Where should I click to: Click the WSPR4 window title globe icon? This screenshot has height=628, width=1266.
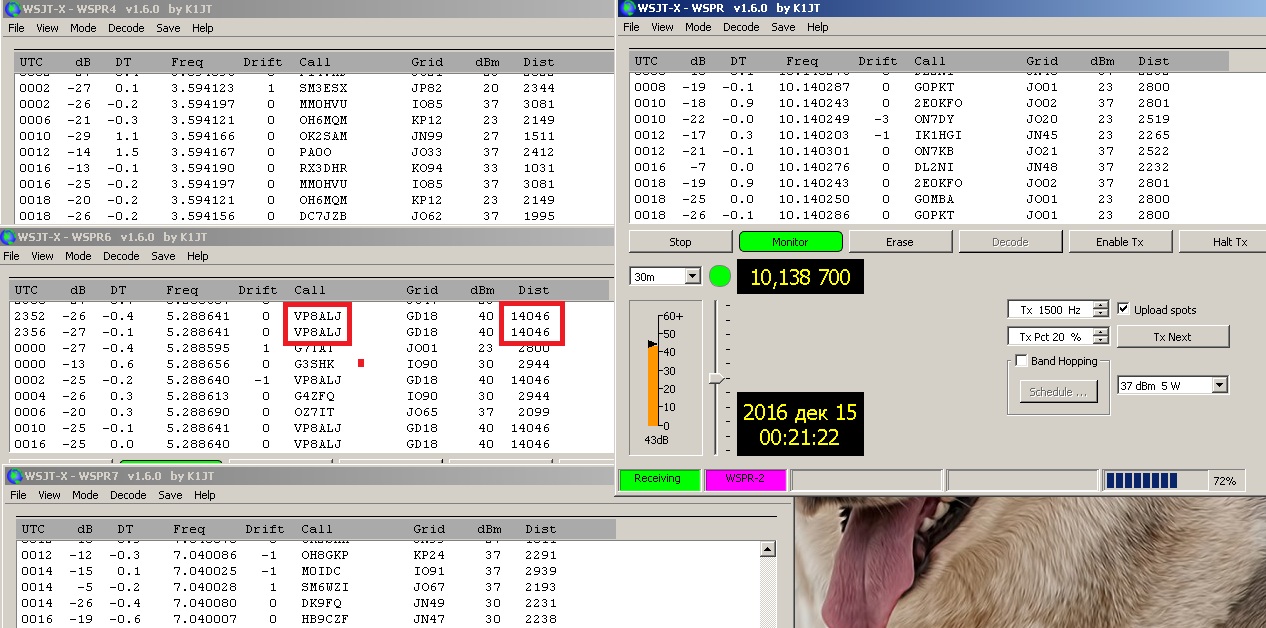tap(13, 9)
